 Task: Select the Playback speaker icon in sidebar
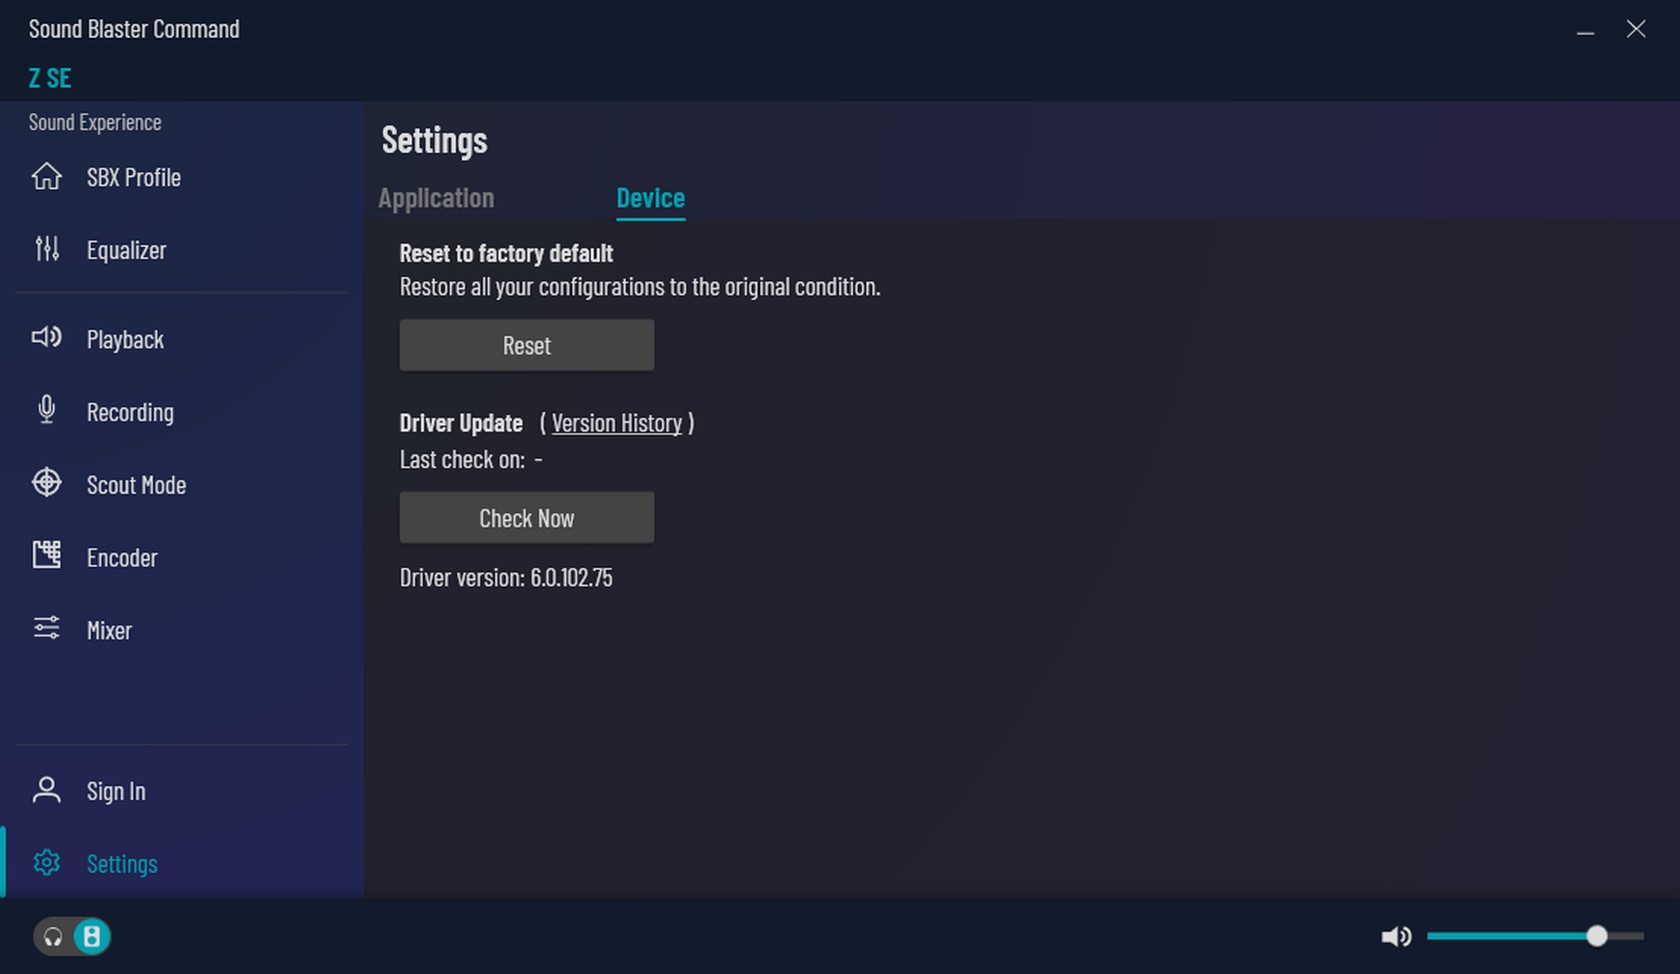tap(46, 338)
